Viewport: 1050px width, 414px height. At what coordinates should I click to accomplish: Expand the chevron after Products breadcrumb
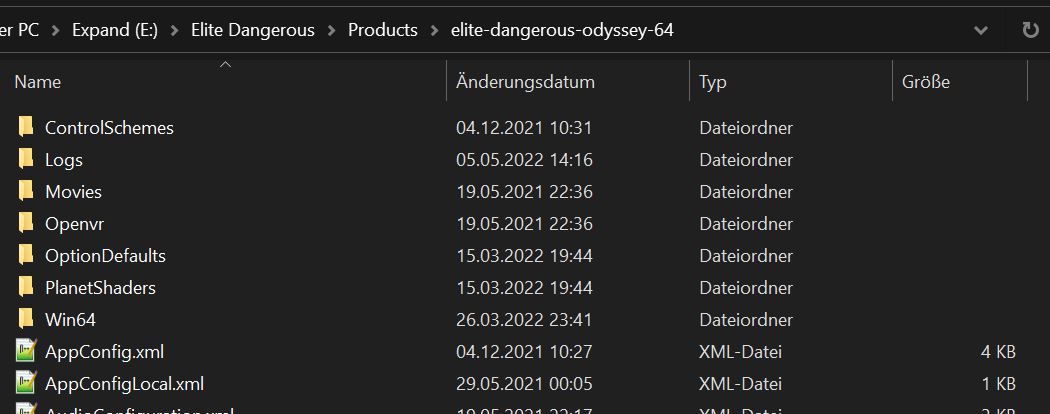coord(435,30)
